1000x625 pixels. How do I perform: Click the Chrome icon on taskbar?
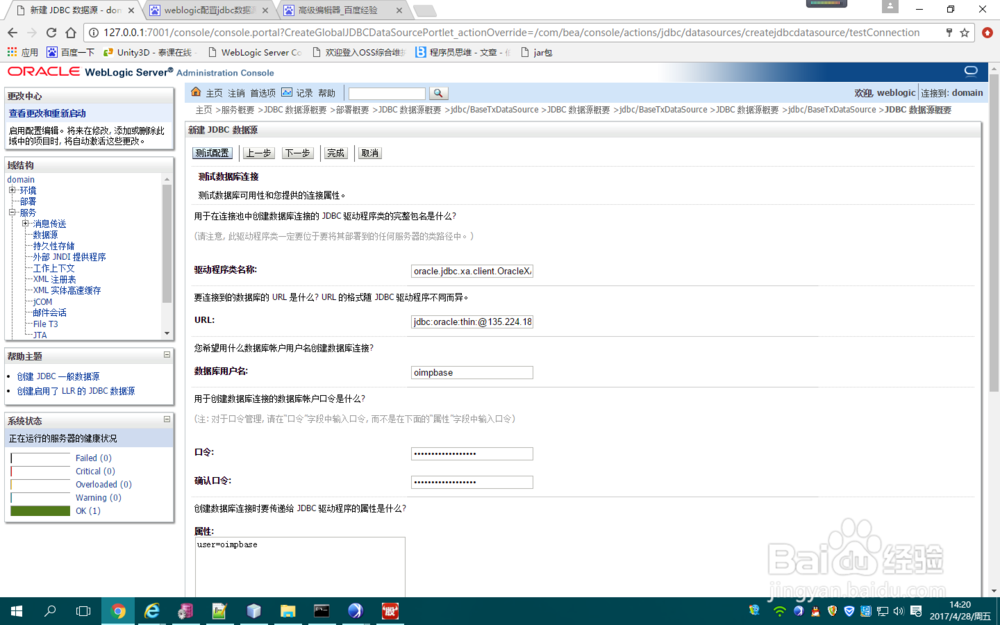pos(118,611)
